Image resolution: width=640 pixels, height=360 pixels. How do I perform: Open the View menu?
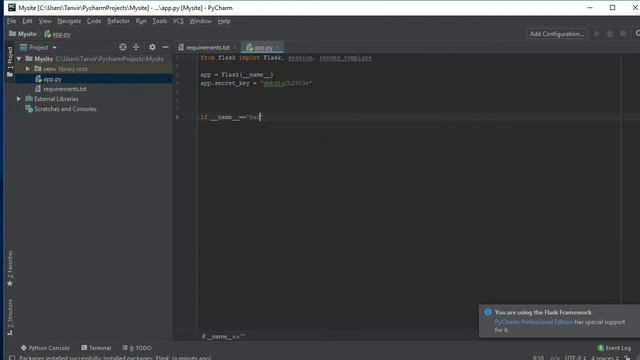click(x=45, y=21)
